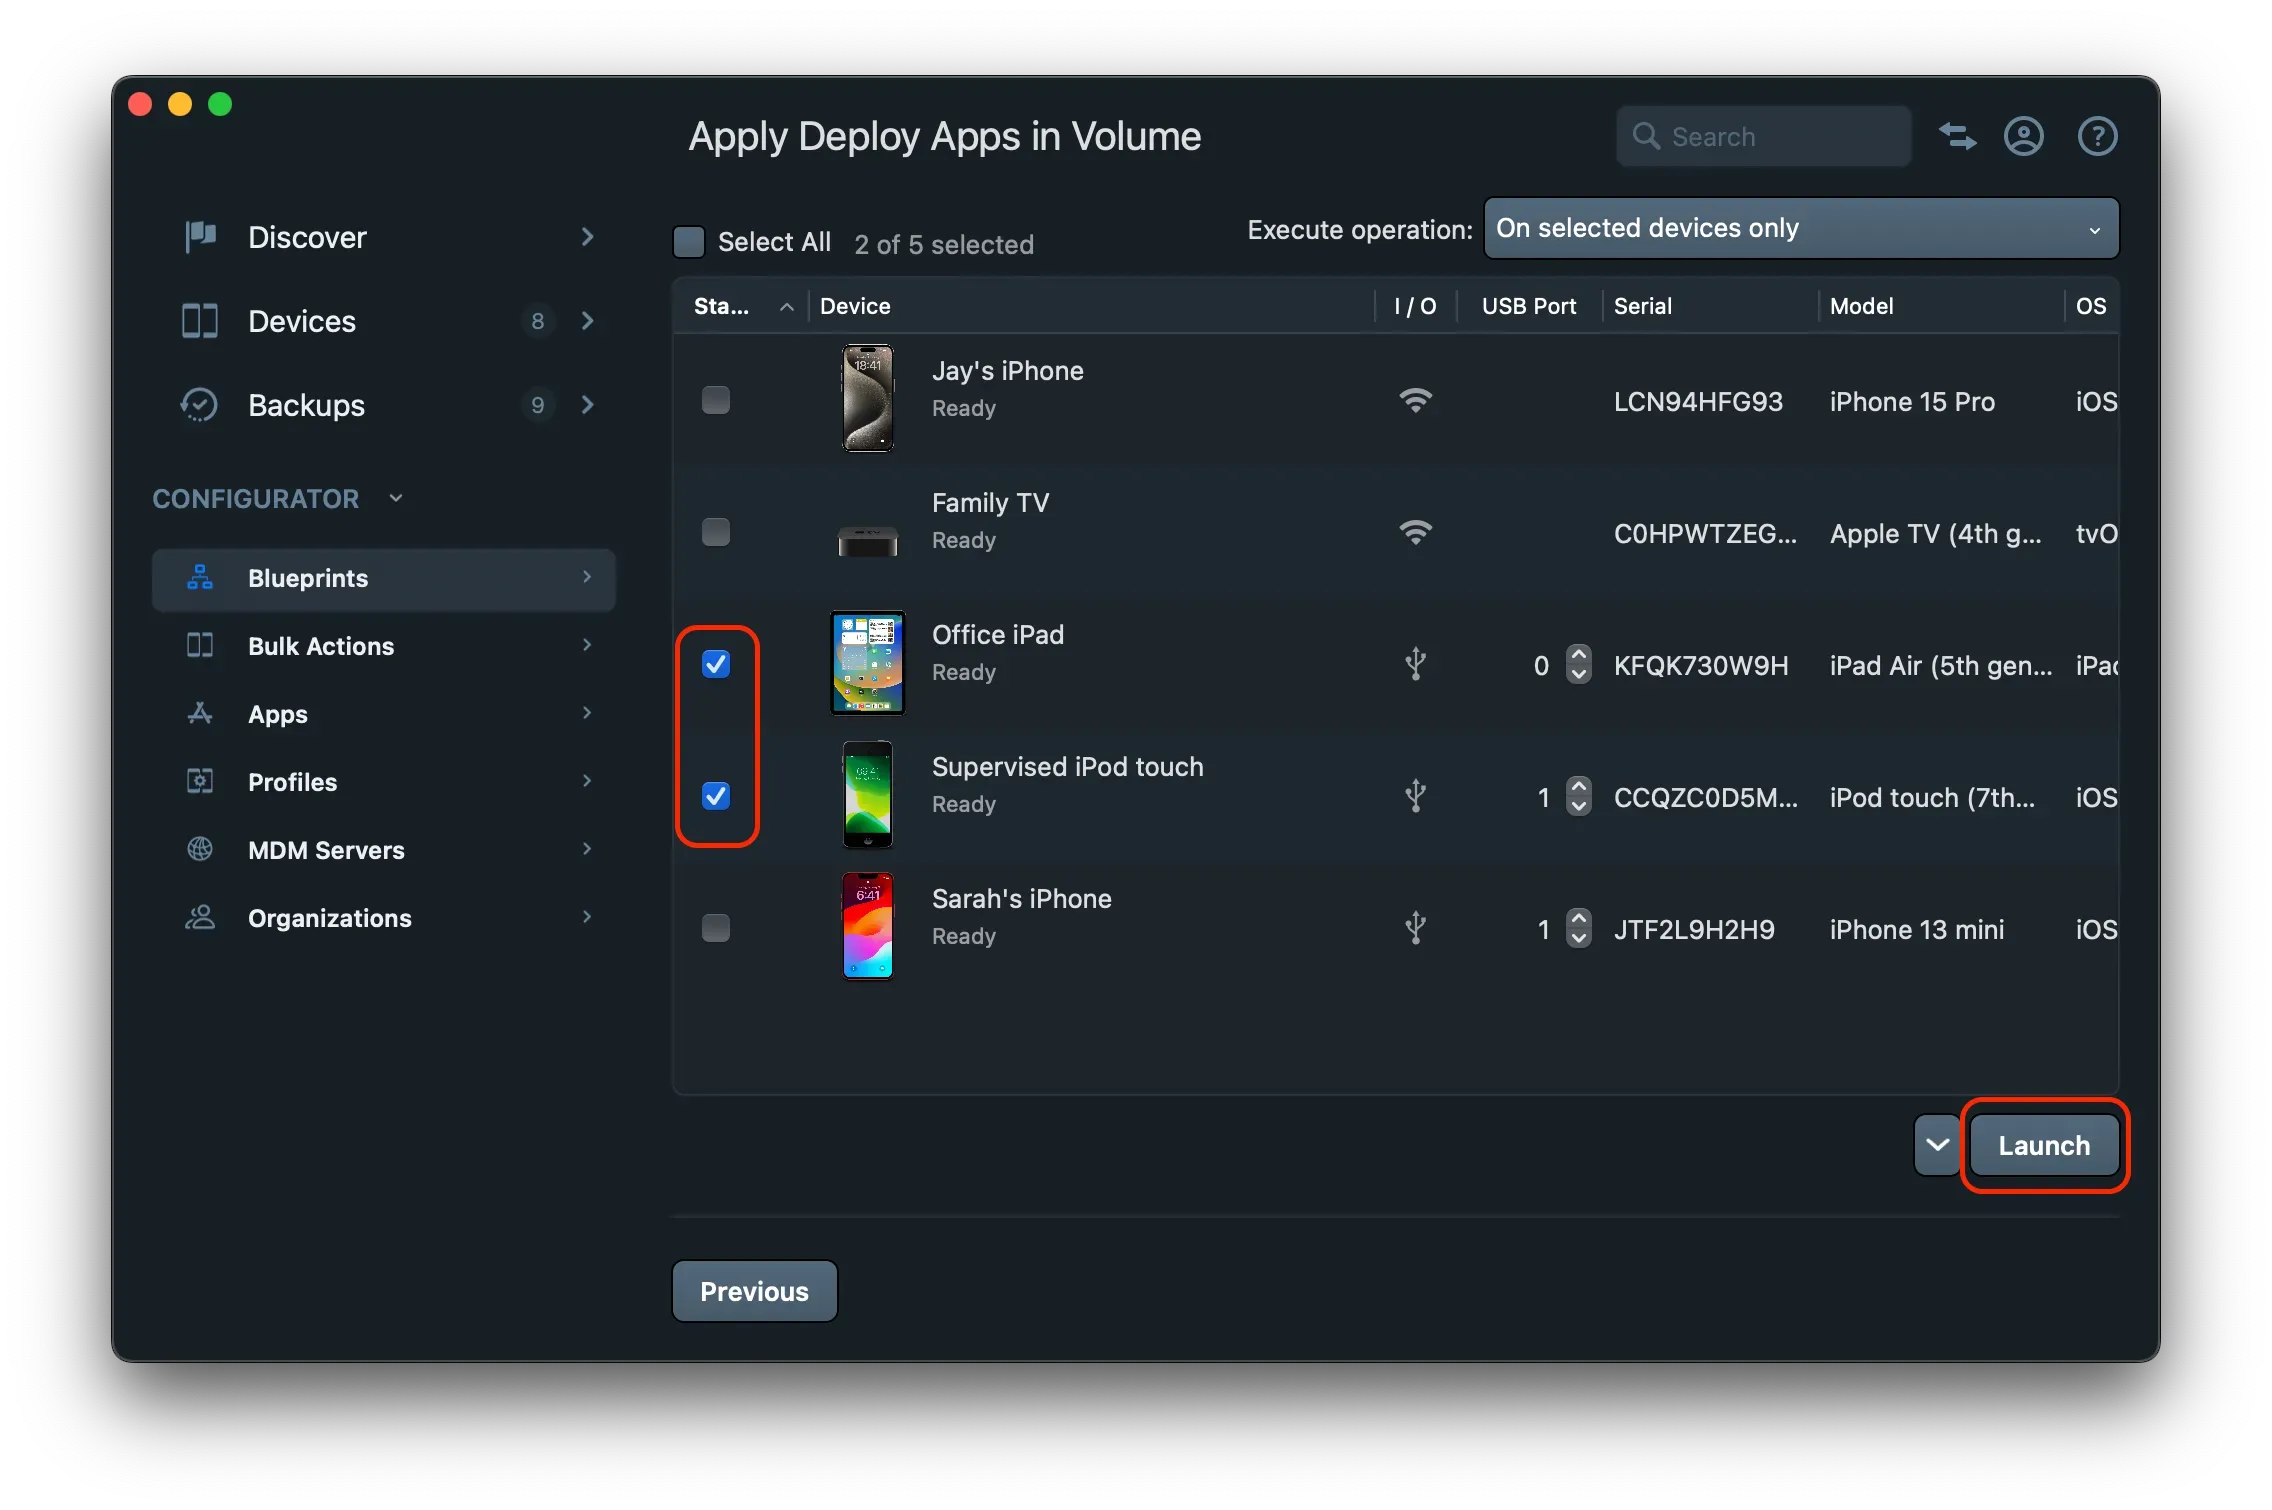The width and height of the screenshot is (2272, 1510).
Task: Open the Discover section icon
Action: [199, 237]
